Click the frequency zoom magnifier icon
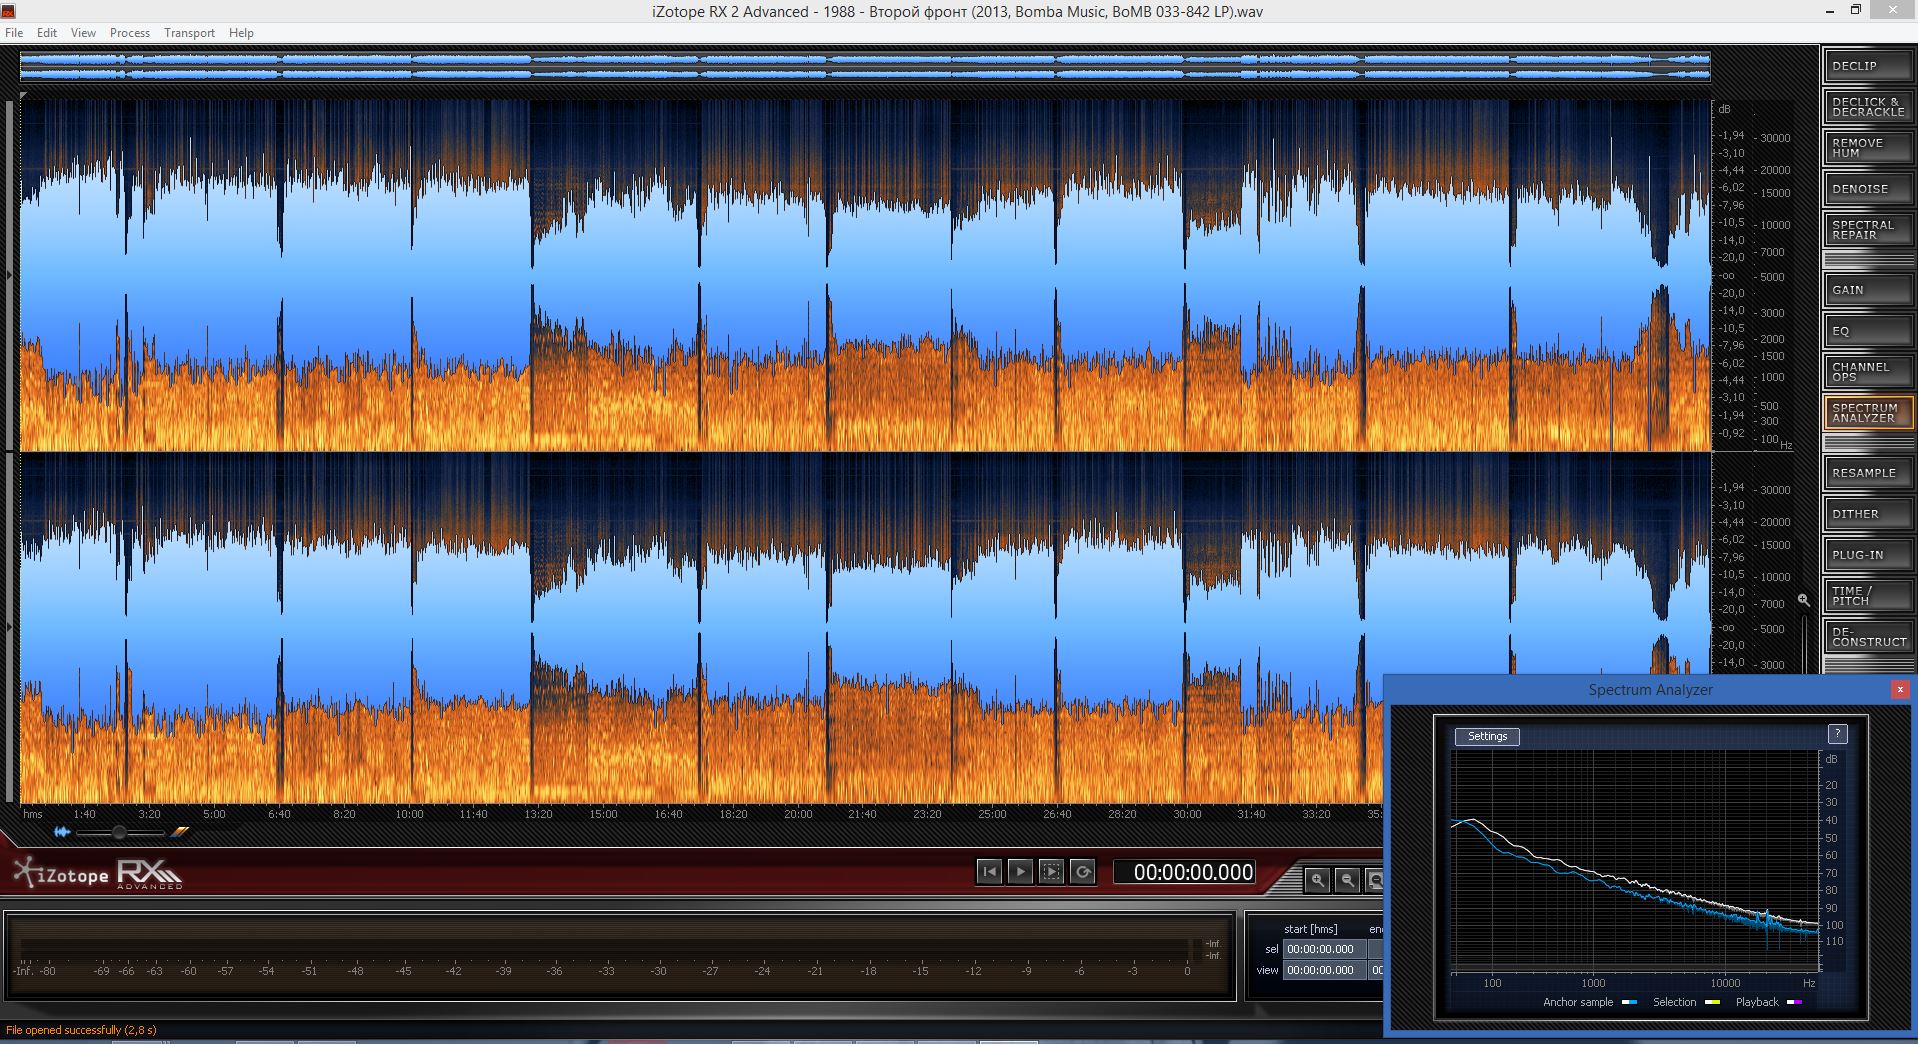1918x1044 pixels. (1803, 600)
